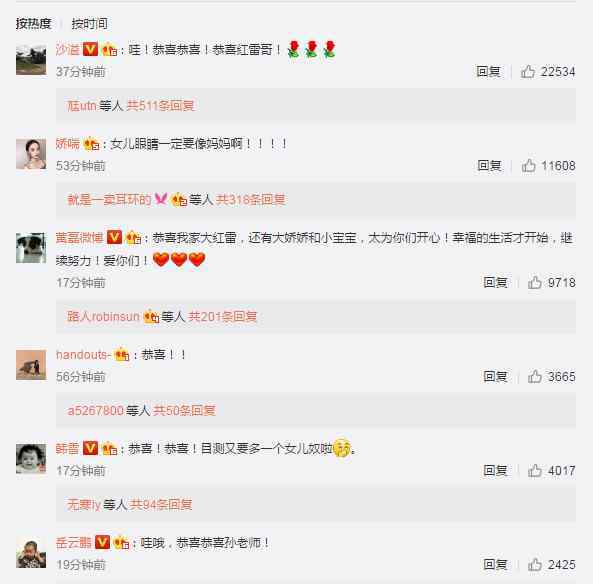Switch to 按热度 sorting tab
The width and height of the screenshot is (593, 584).
33,23
